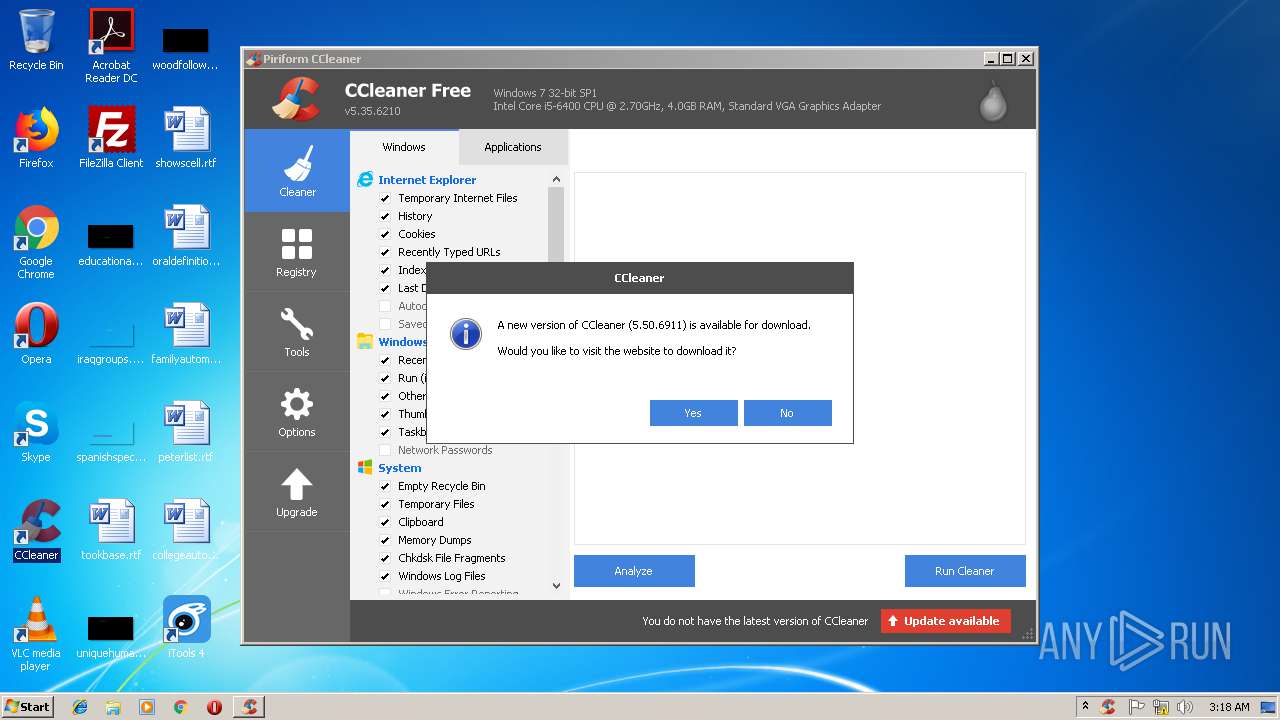The width and height of the screenshot is (1280, 720).
Task: Collapse the System group header
Action: pos(400,468)
